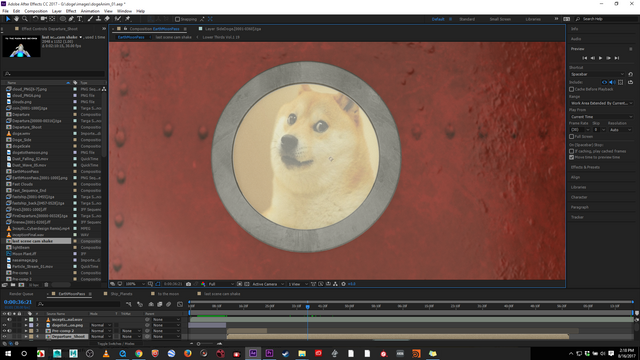640x360 pixels.
Task: Select the Ellipse shape tool
Action: click(63, 19)
